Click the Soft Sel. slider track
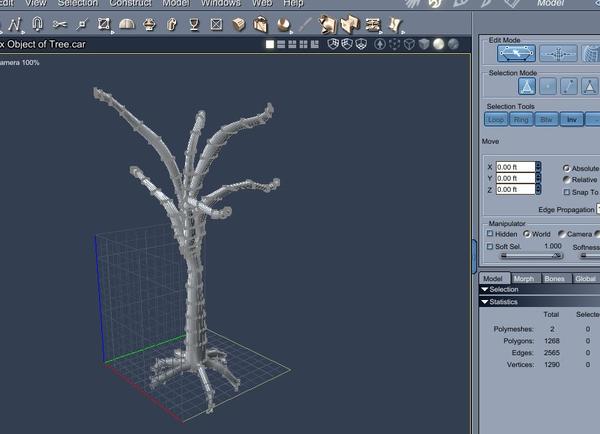Viewport: 600px width, 434px height. tap(529, 256)
